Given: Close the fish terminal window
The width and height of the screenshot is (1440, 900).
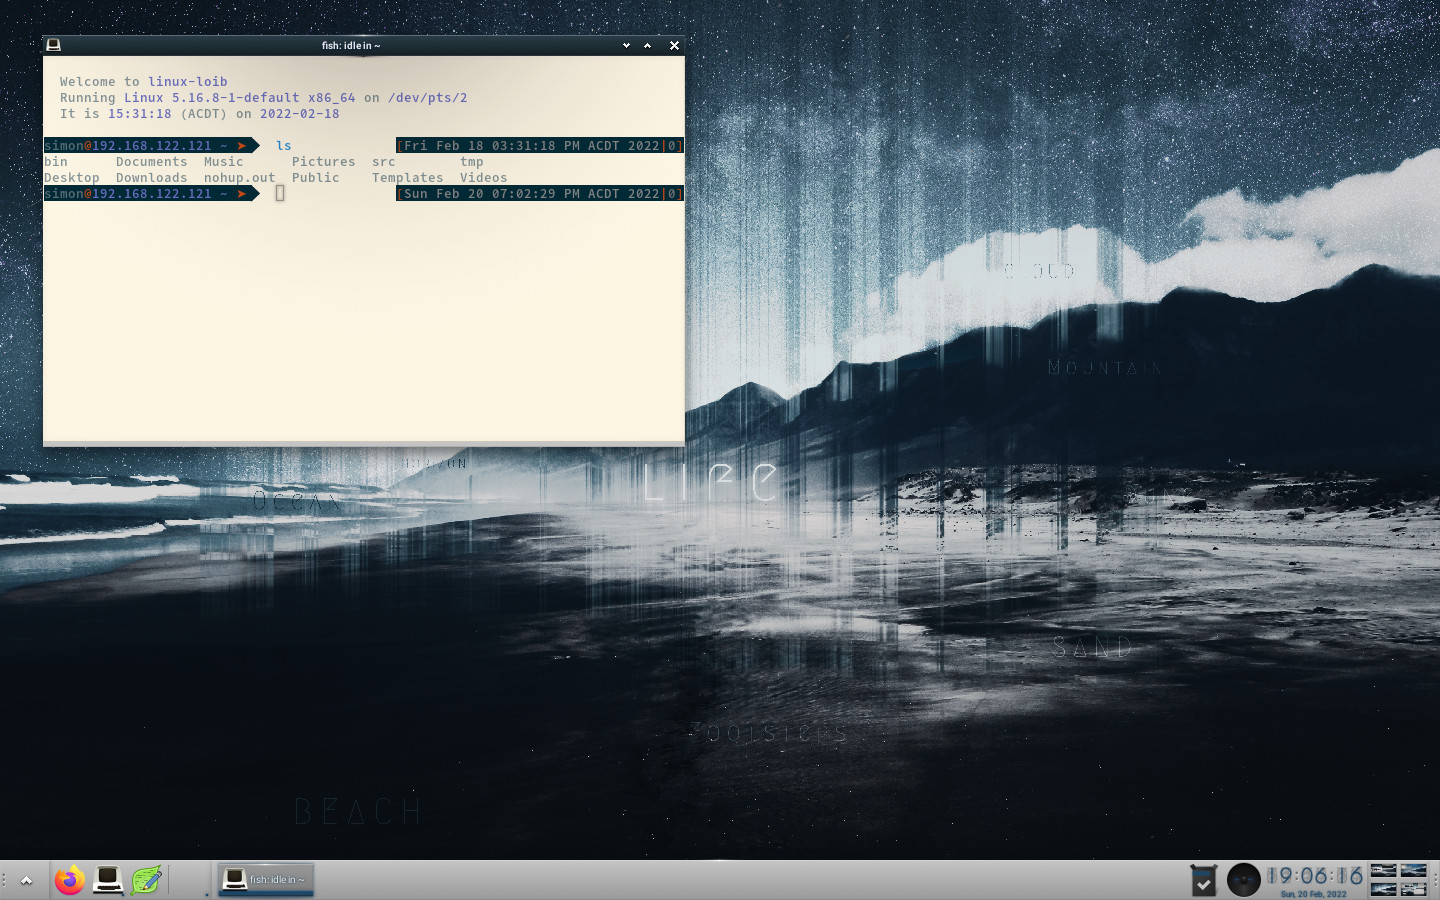Looking at the screenshot, I should (674, 45).
